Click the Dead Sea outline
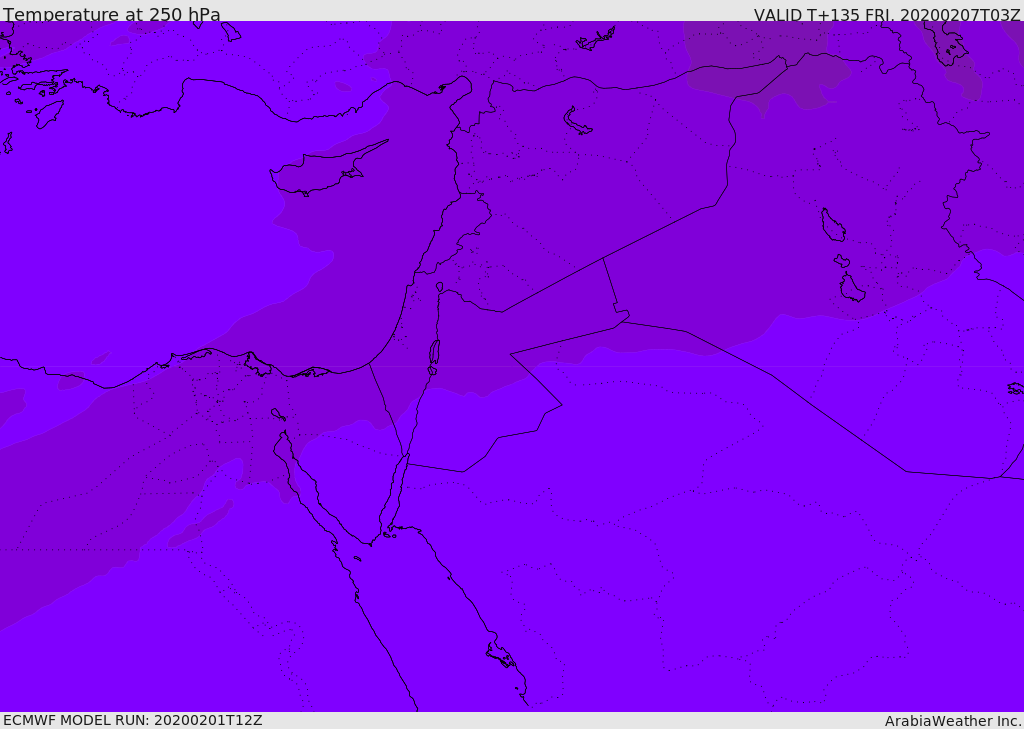Image resolution: width=1024 pixels, height=729 pixels. tap(434, 353)
